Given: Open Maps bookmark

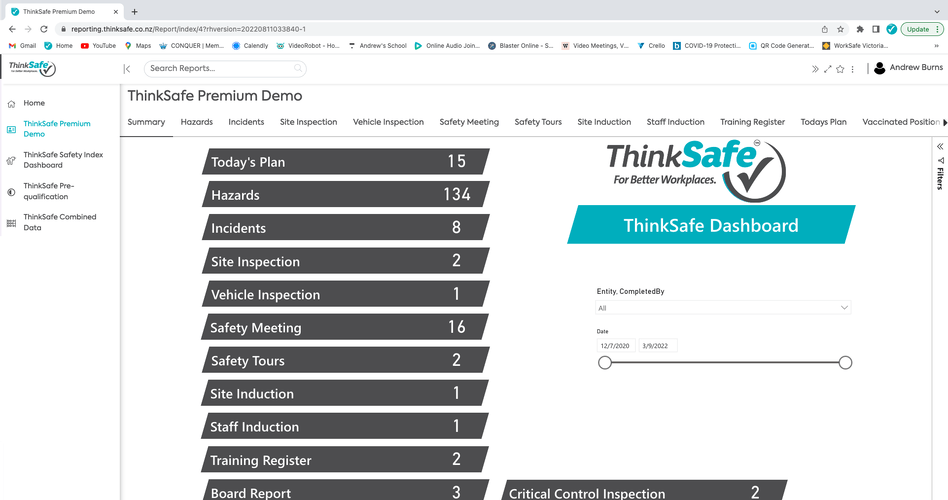Looking at the screenshot, I should (138, 45).
